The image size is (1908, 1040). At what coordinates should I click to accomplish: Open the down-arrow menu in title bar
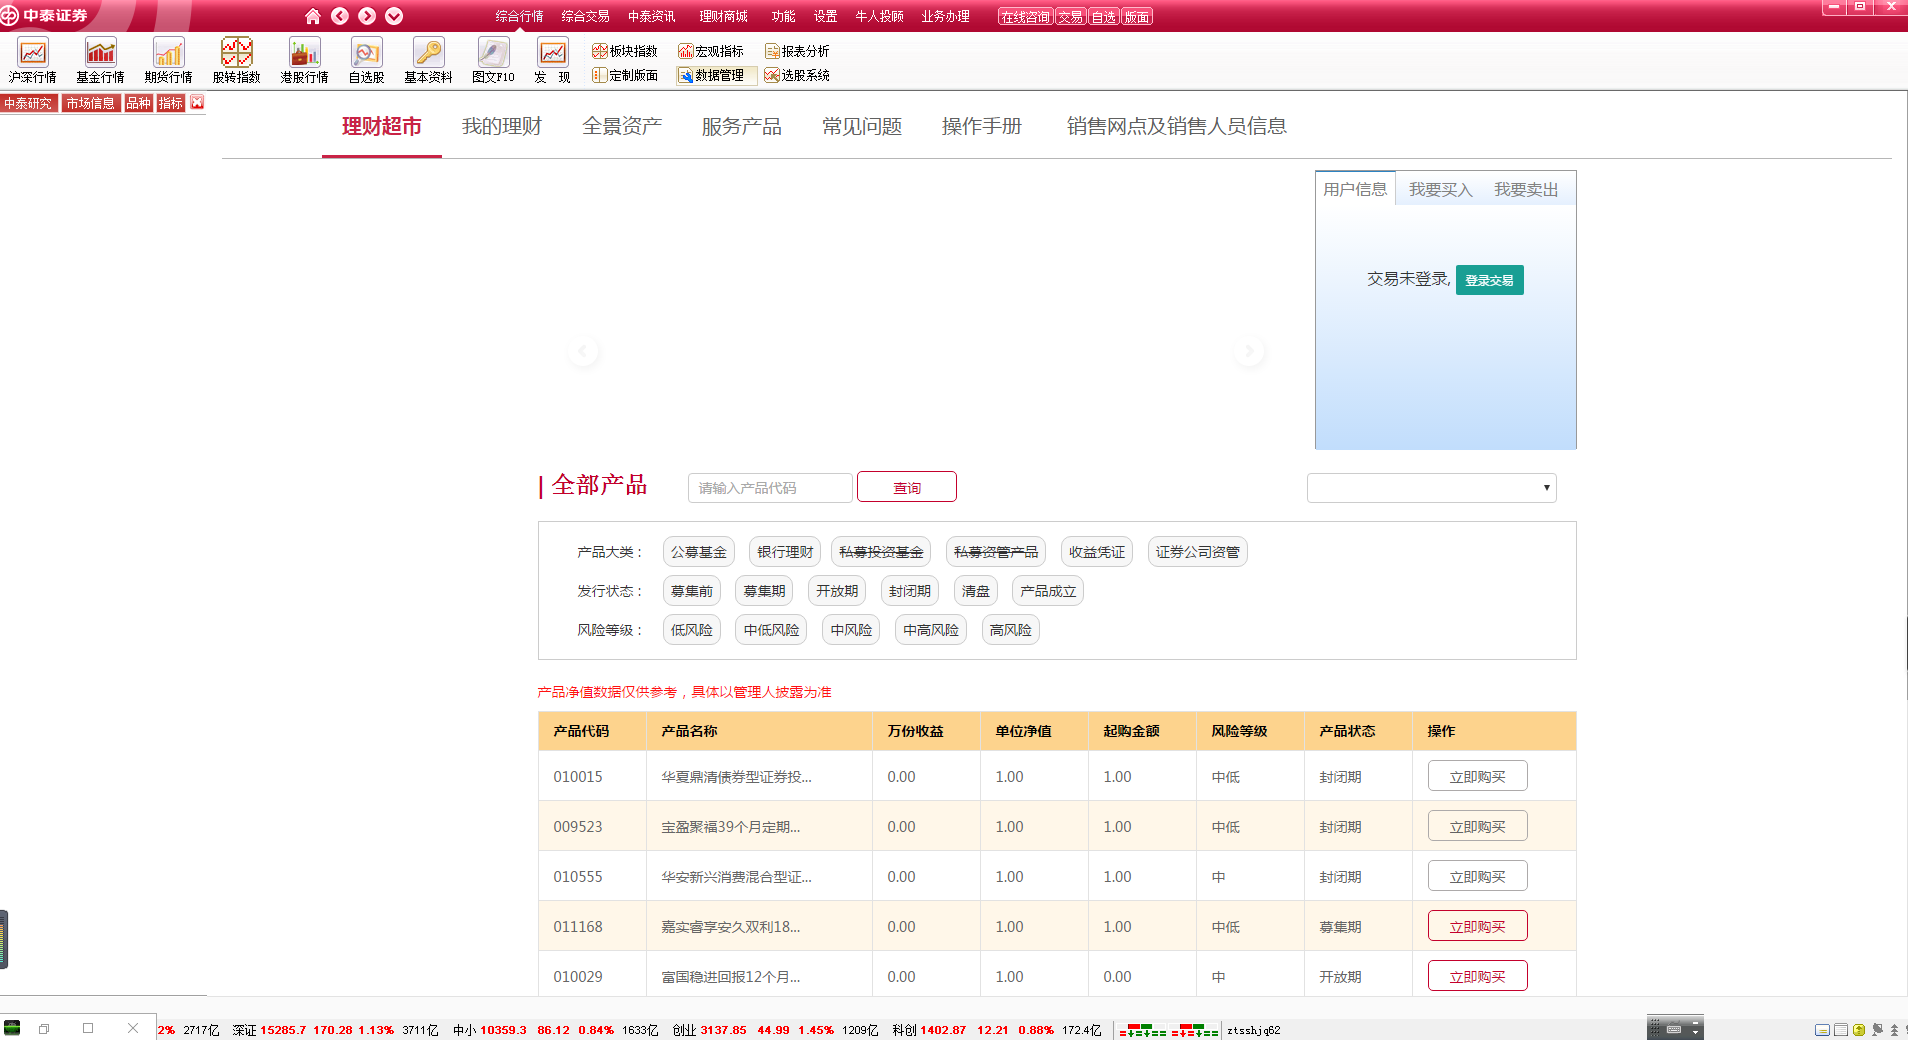(x=394, y=16)
